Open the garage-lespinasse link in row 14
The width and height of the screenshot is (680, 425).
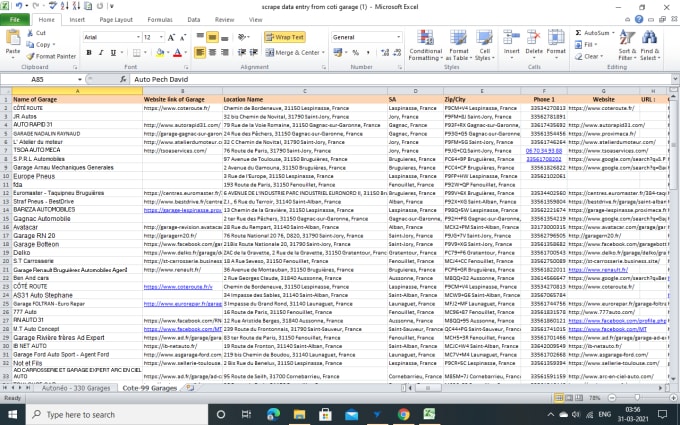point(183,210)
